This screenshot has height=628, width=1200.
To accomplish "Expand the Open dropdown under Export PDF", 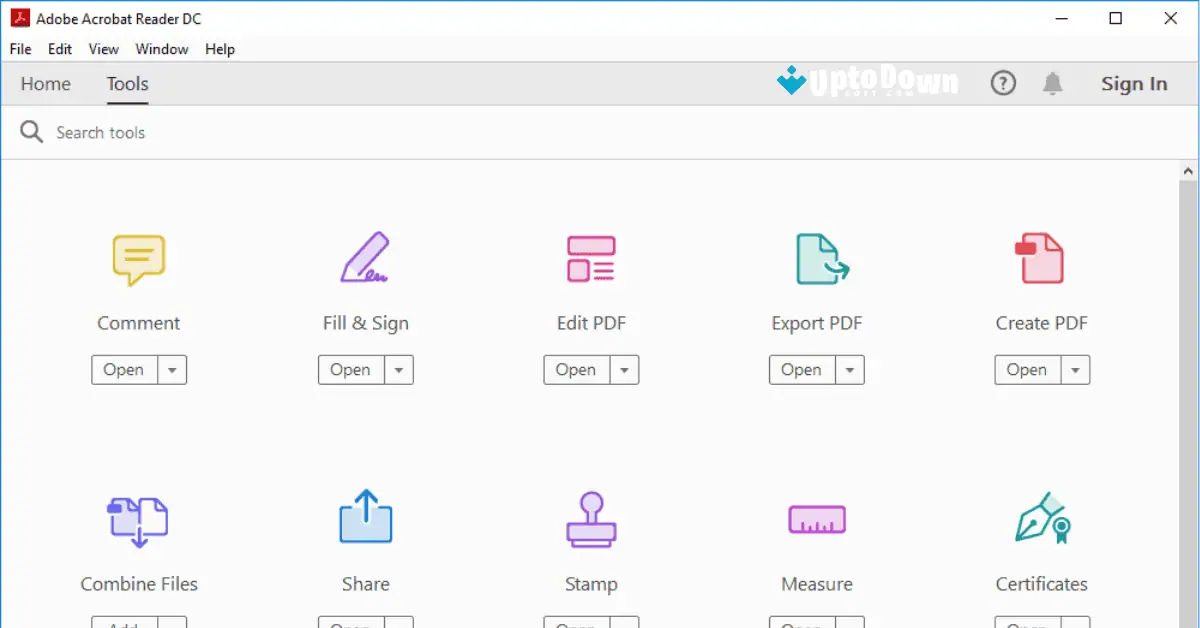I will (x=849, y=369).
